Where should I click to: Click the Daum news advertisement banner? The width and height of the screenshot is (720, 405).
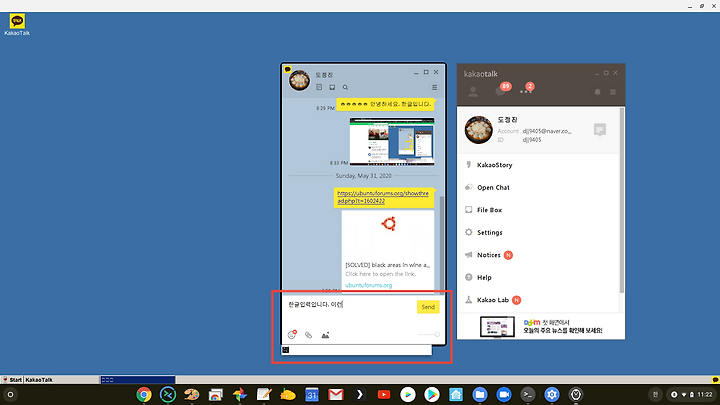(541, 326)
